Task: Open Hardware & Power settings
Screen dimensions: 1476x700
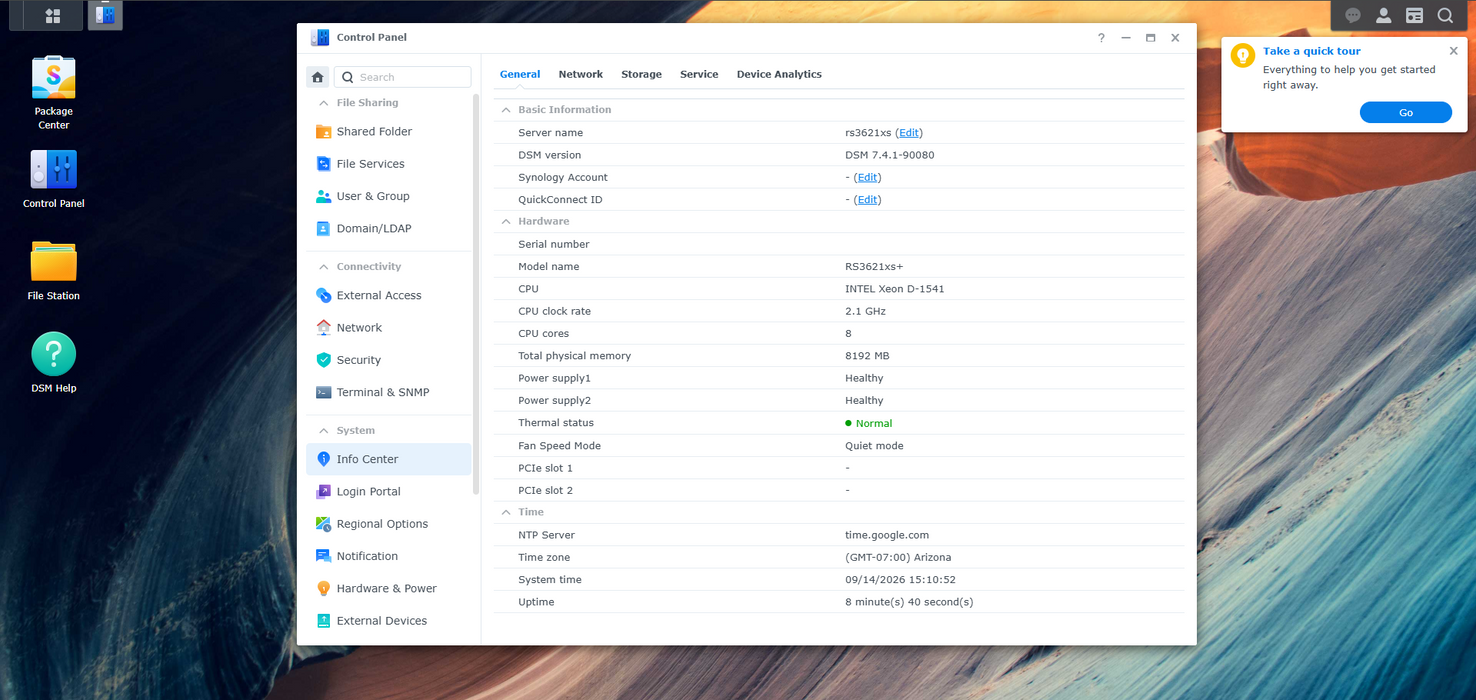Action: click(389, 588)
